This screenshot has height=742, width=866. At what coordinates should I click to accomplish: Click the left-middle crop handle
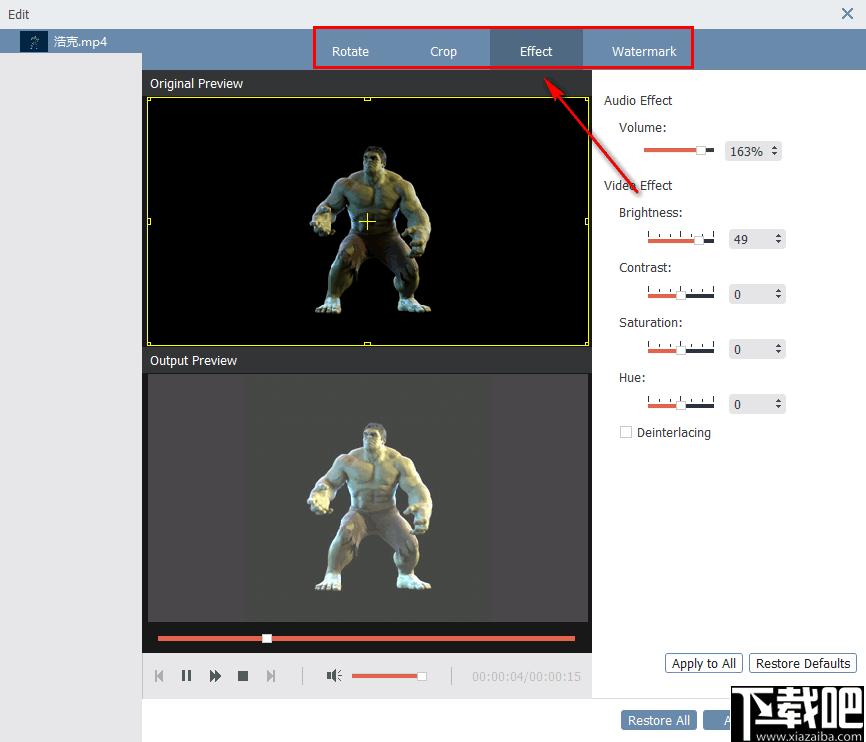click(149, 222)
